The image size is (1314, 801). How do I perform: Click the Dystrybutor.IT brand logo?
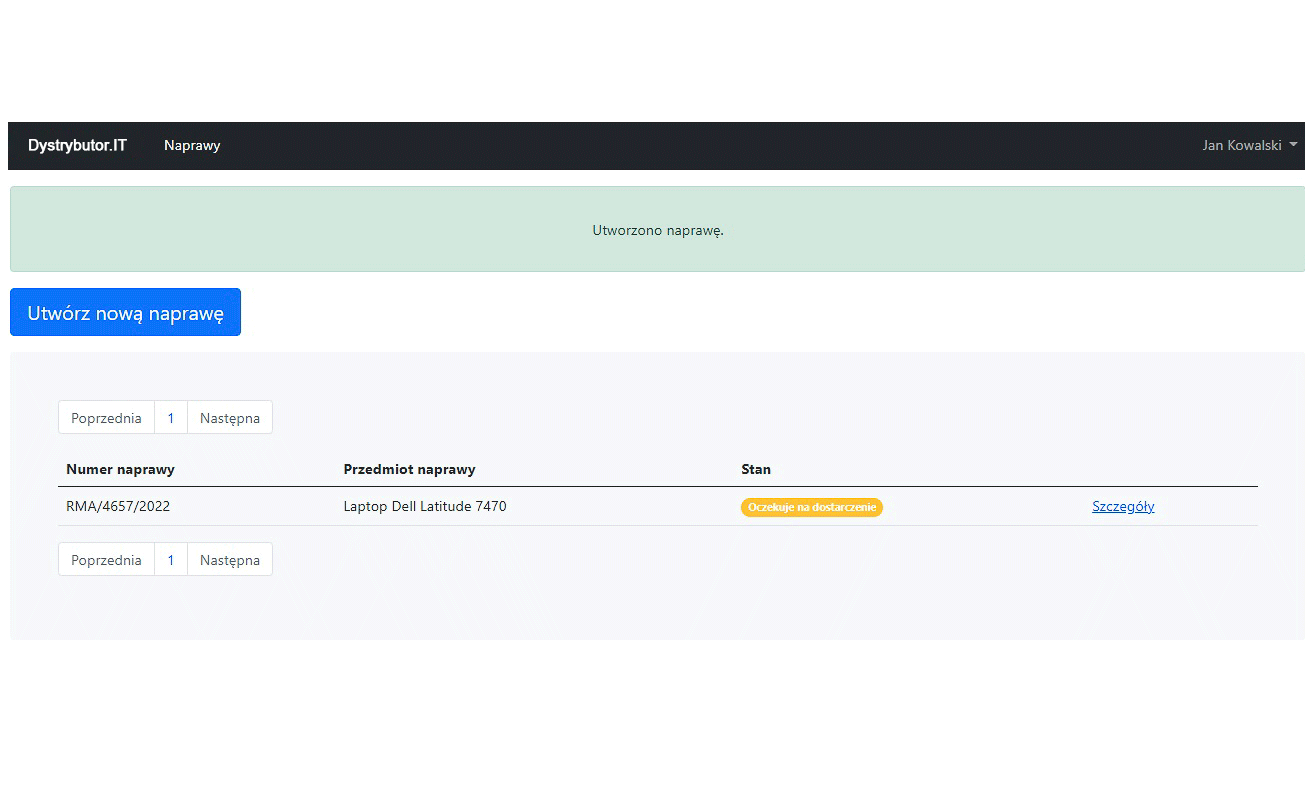(77, 145)
